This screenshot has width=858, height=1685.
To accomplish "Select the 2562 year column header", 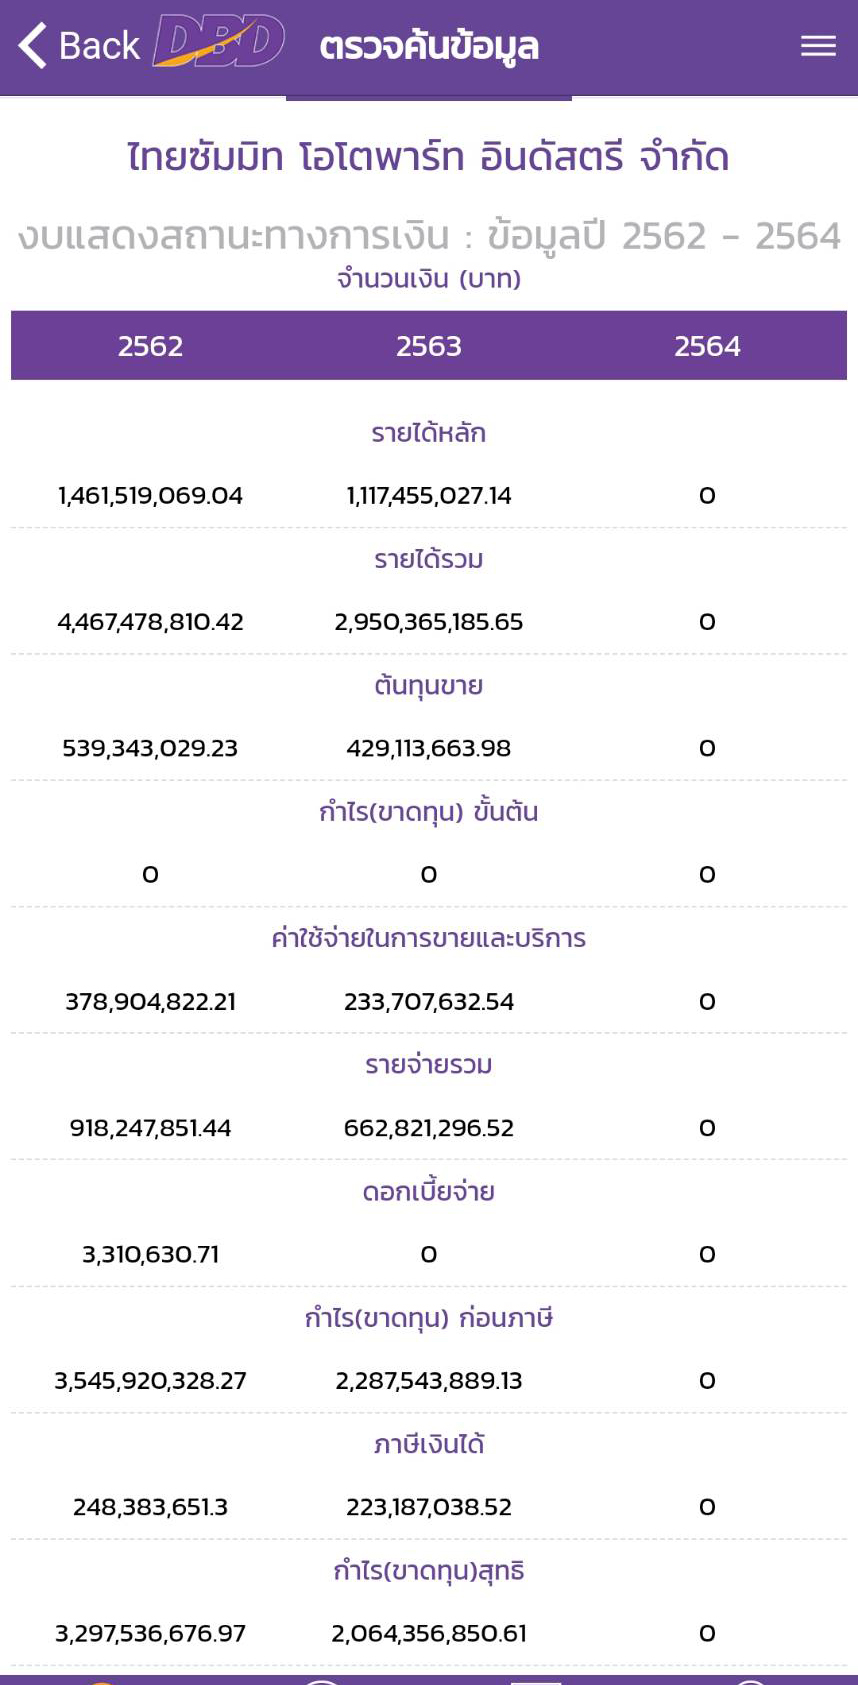I will tap(150, 346).
